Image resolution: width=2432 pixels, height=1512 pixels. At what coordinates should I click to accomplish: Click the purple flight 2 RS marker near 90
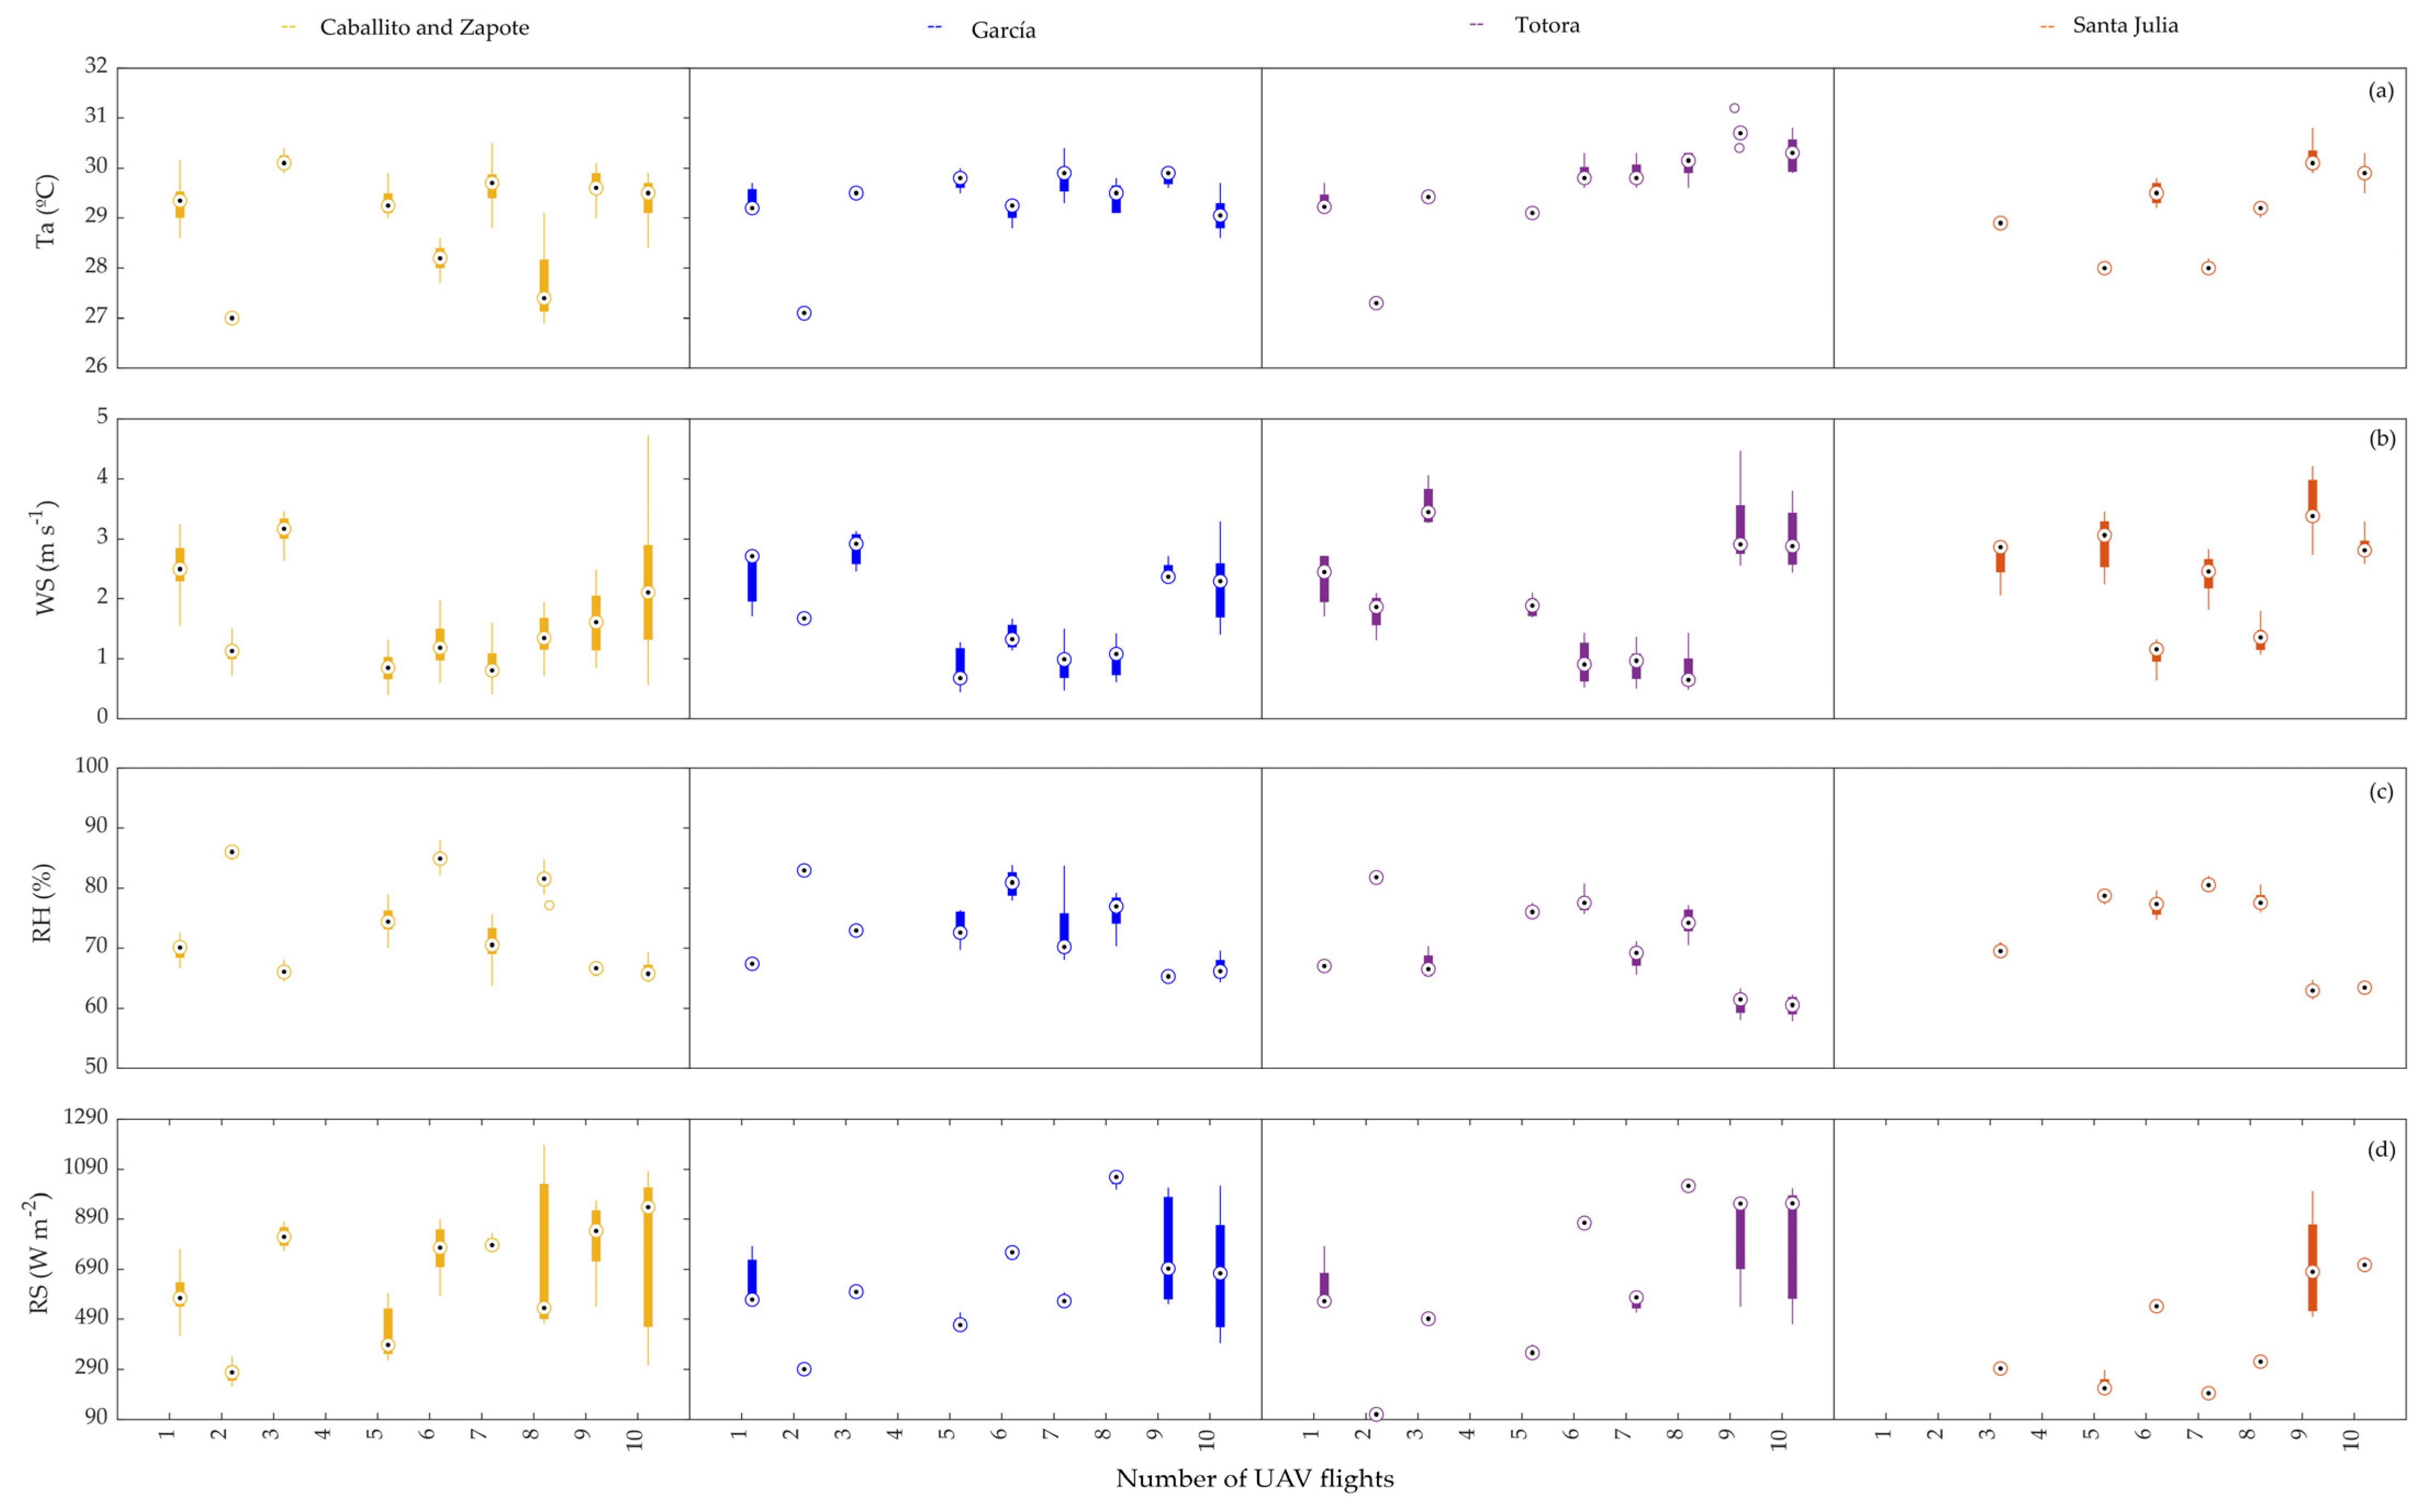pyautogui.click(x=1376, y=1414)
